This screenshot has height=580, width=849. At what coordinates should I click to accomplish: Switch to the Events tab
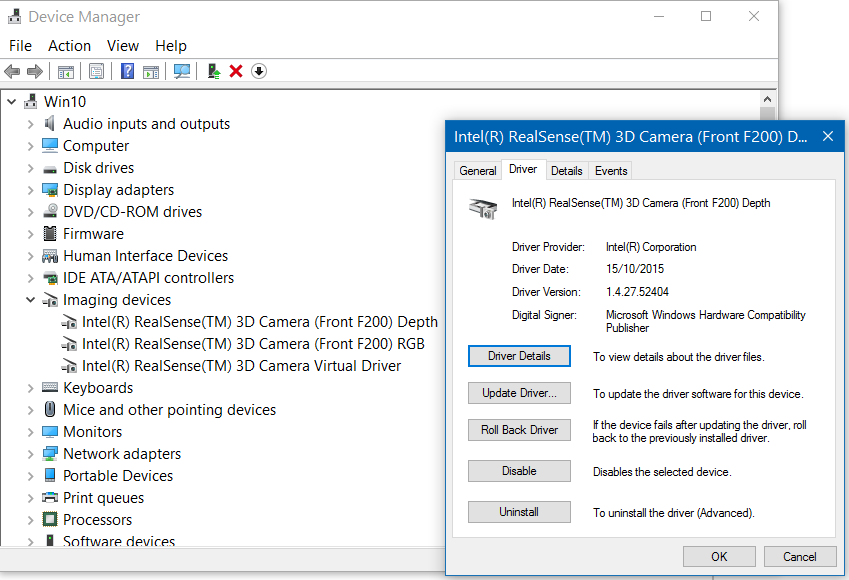pyautogui.click(x=611, y=171)
